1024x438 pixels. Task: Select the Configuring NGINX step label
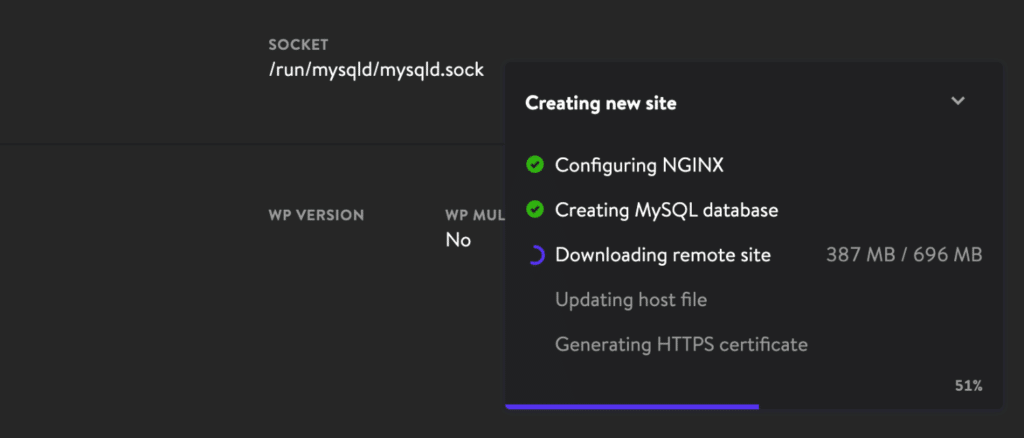click(639, 166)
